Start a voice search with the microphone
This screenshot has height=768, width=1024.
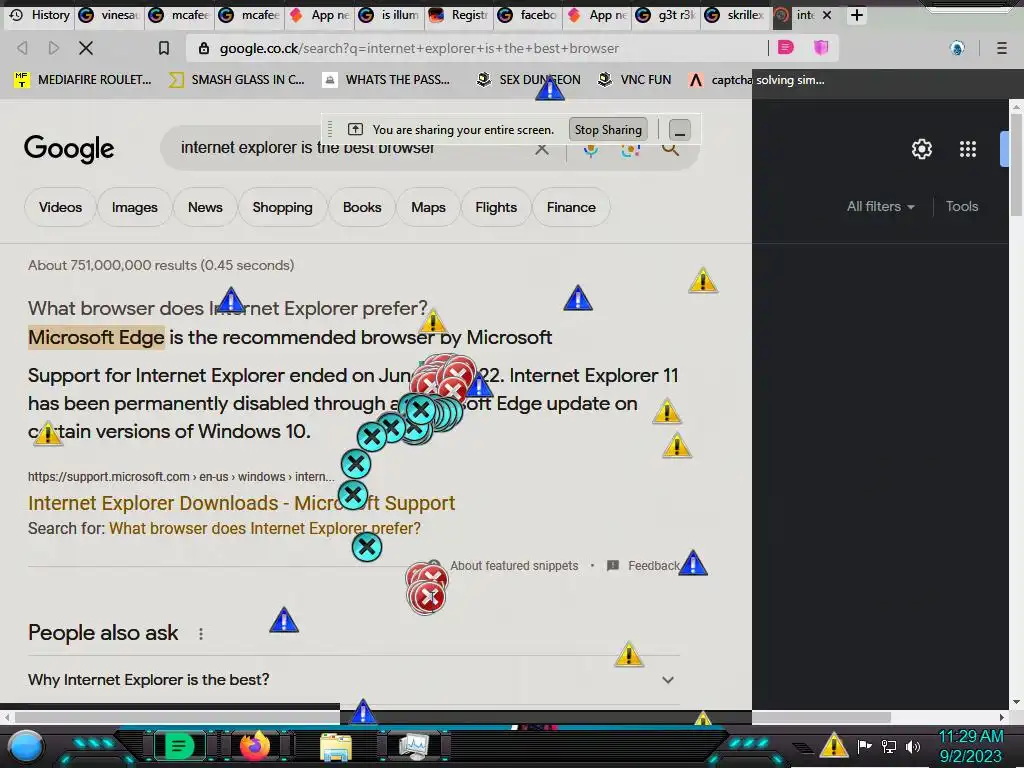click(x=590, y=150)
